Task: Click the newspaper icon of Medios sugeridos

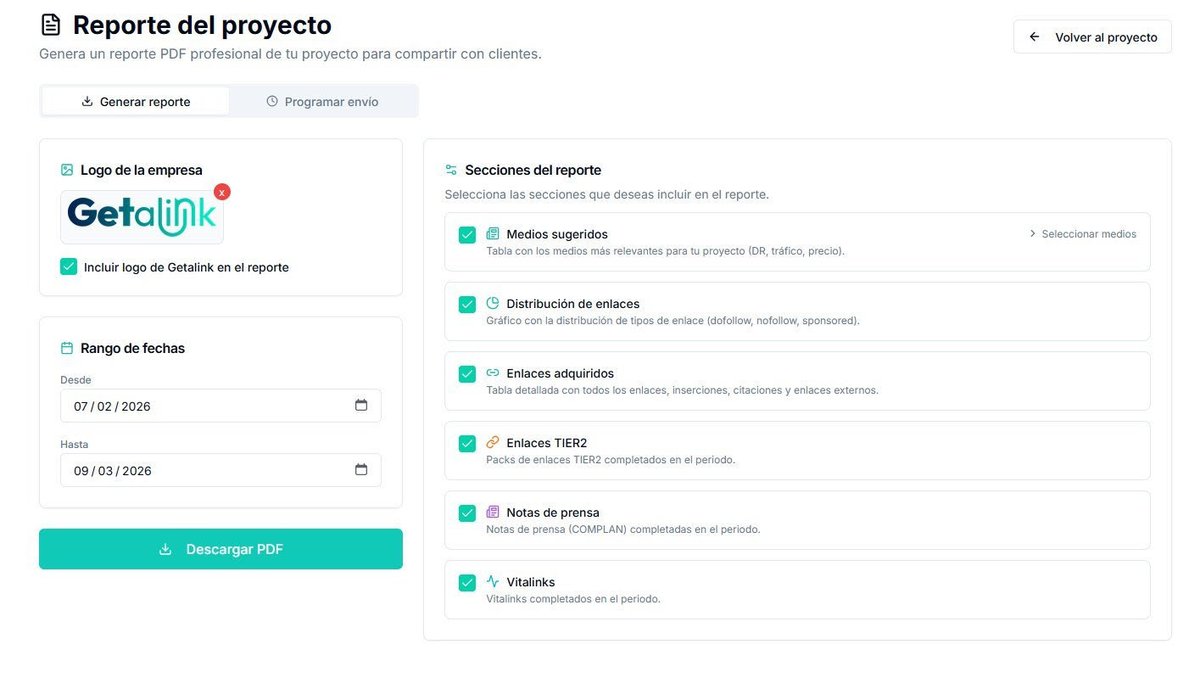Action: click(x=492, y=234)
